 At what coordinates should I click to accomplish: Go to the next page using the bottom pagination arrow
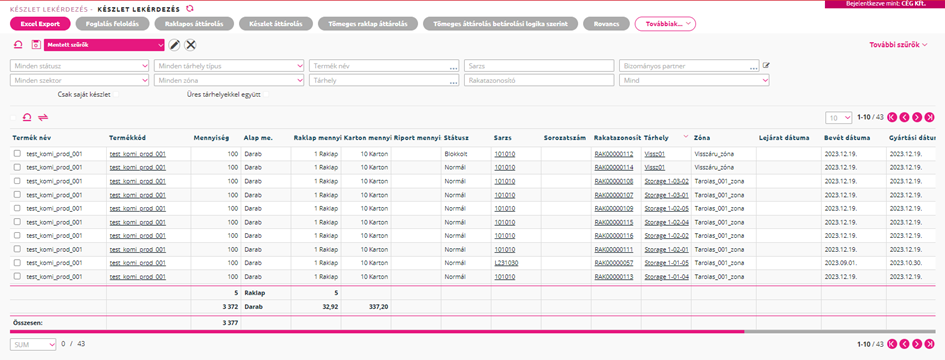click(917, 344)
